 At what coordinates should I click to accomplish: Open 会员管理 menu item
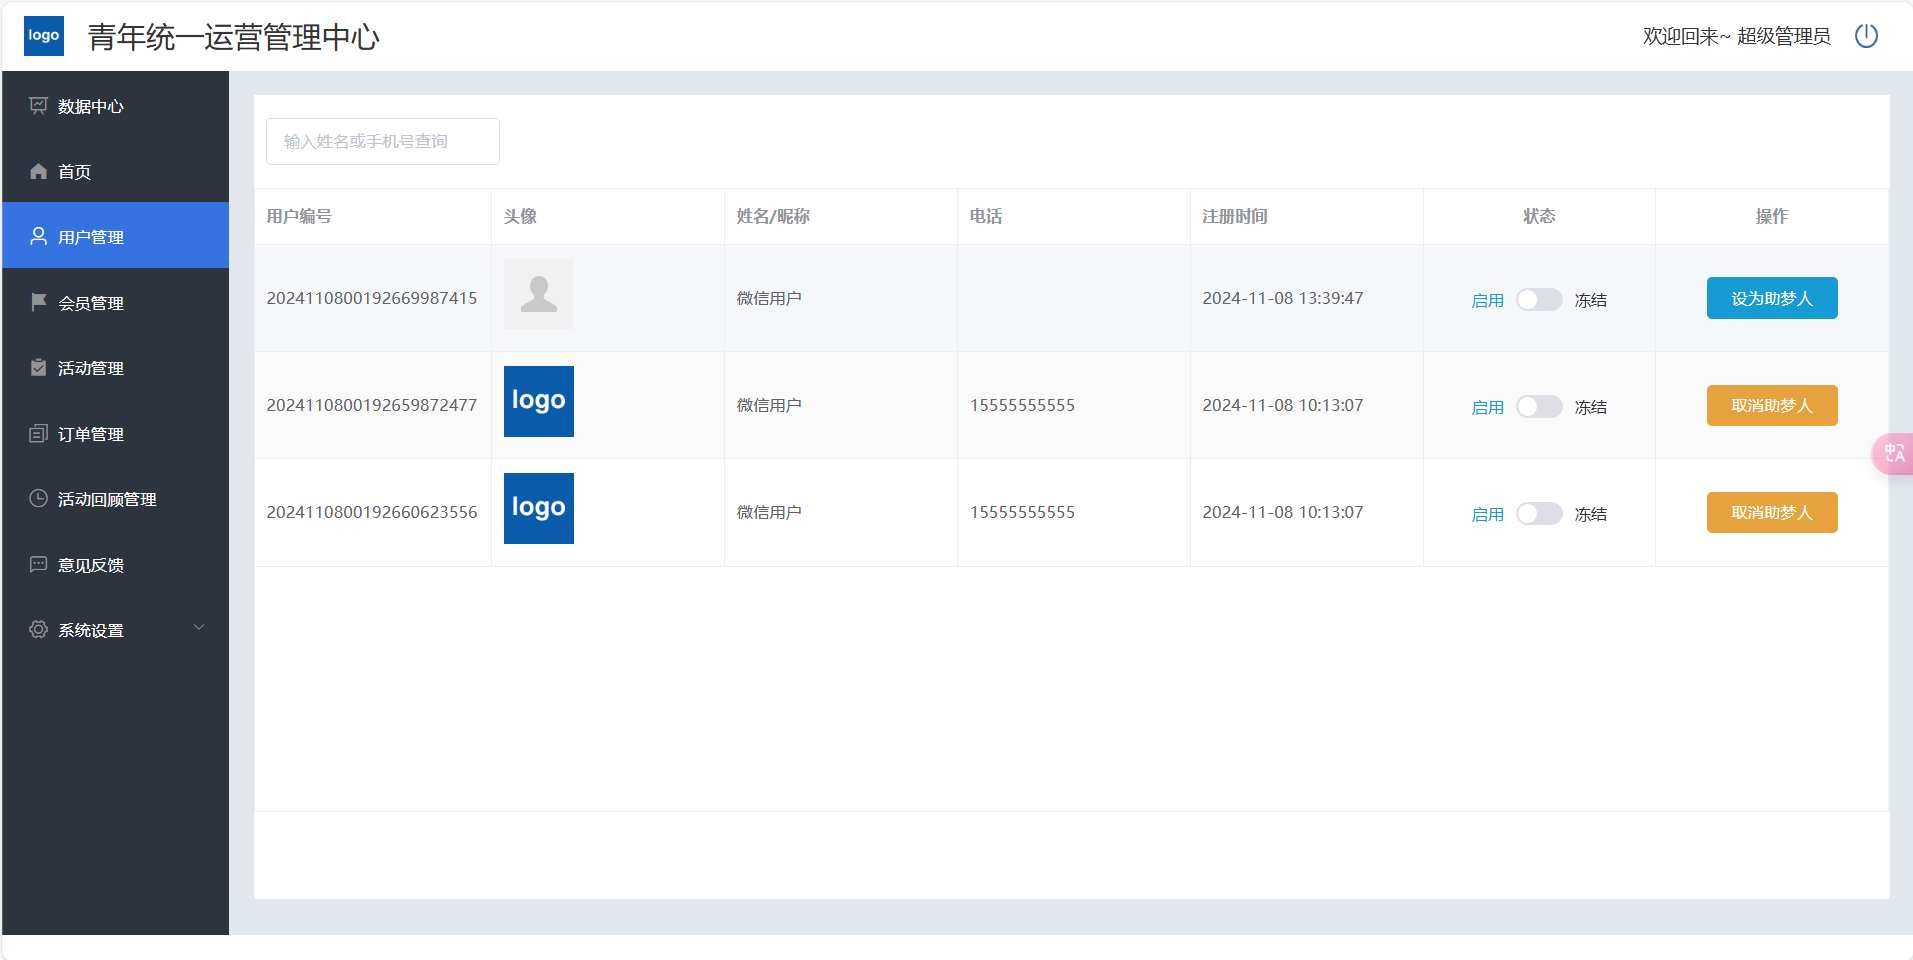(x=115, y=302)
